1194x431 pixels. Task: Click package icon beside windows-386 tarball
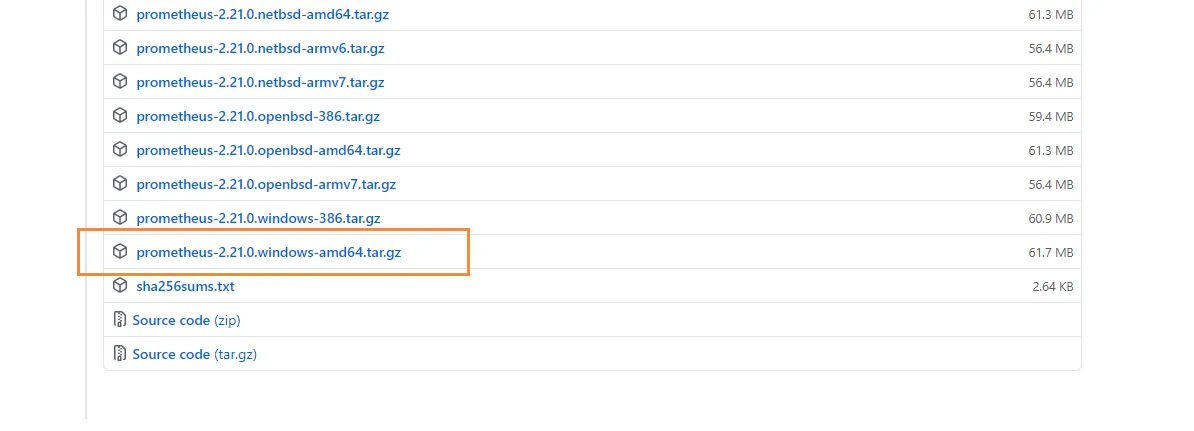(x=120, y=218)
